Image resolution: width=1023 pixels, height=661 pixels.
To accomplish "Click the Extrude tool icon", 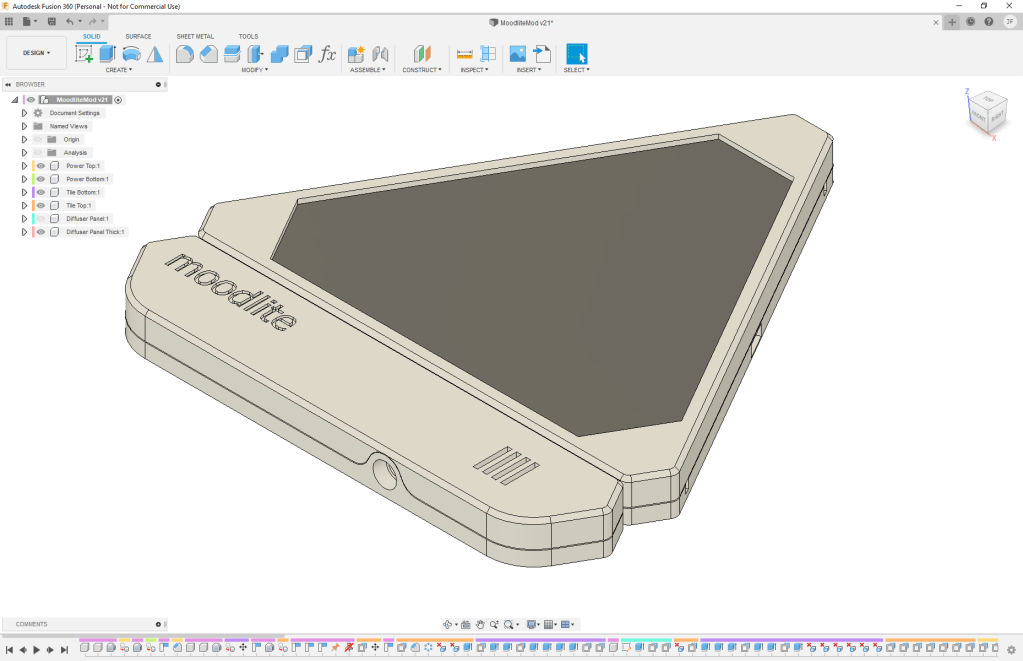I will point(108,54).
